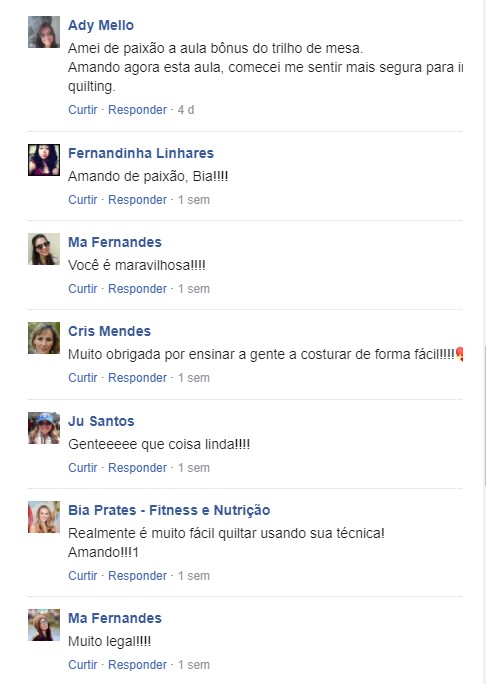The height and width of the screenshot is (684, 486).
Task: Curtir the 'Você é maravilhosa!!!!' comment
Action: 82,289
